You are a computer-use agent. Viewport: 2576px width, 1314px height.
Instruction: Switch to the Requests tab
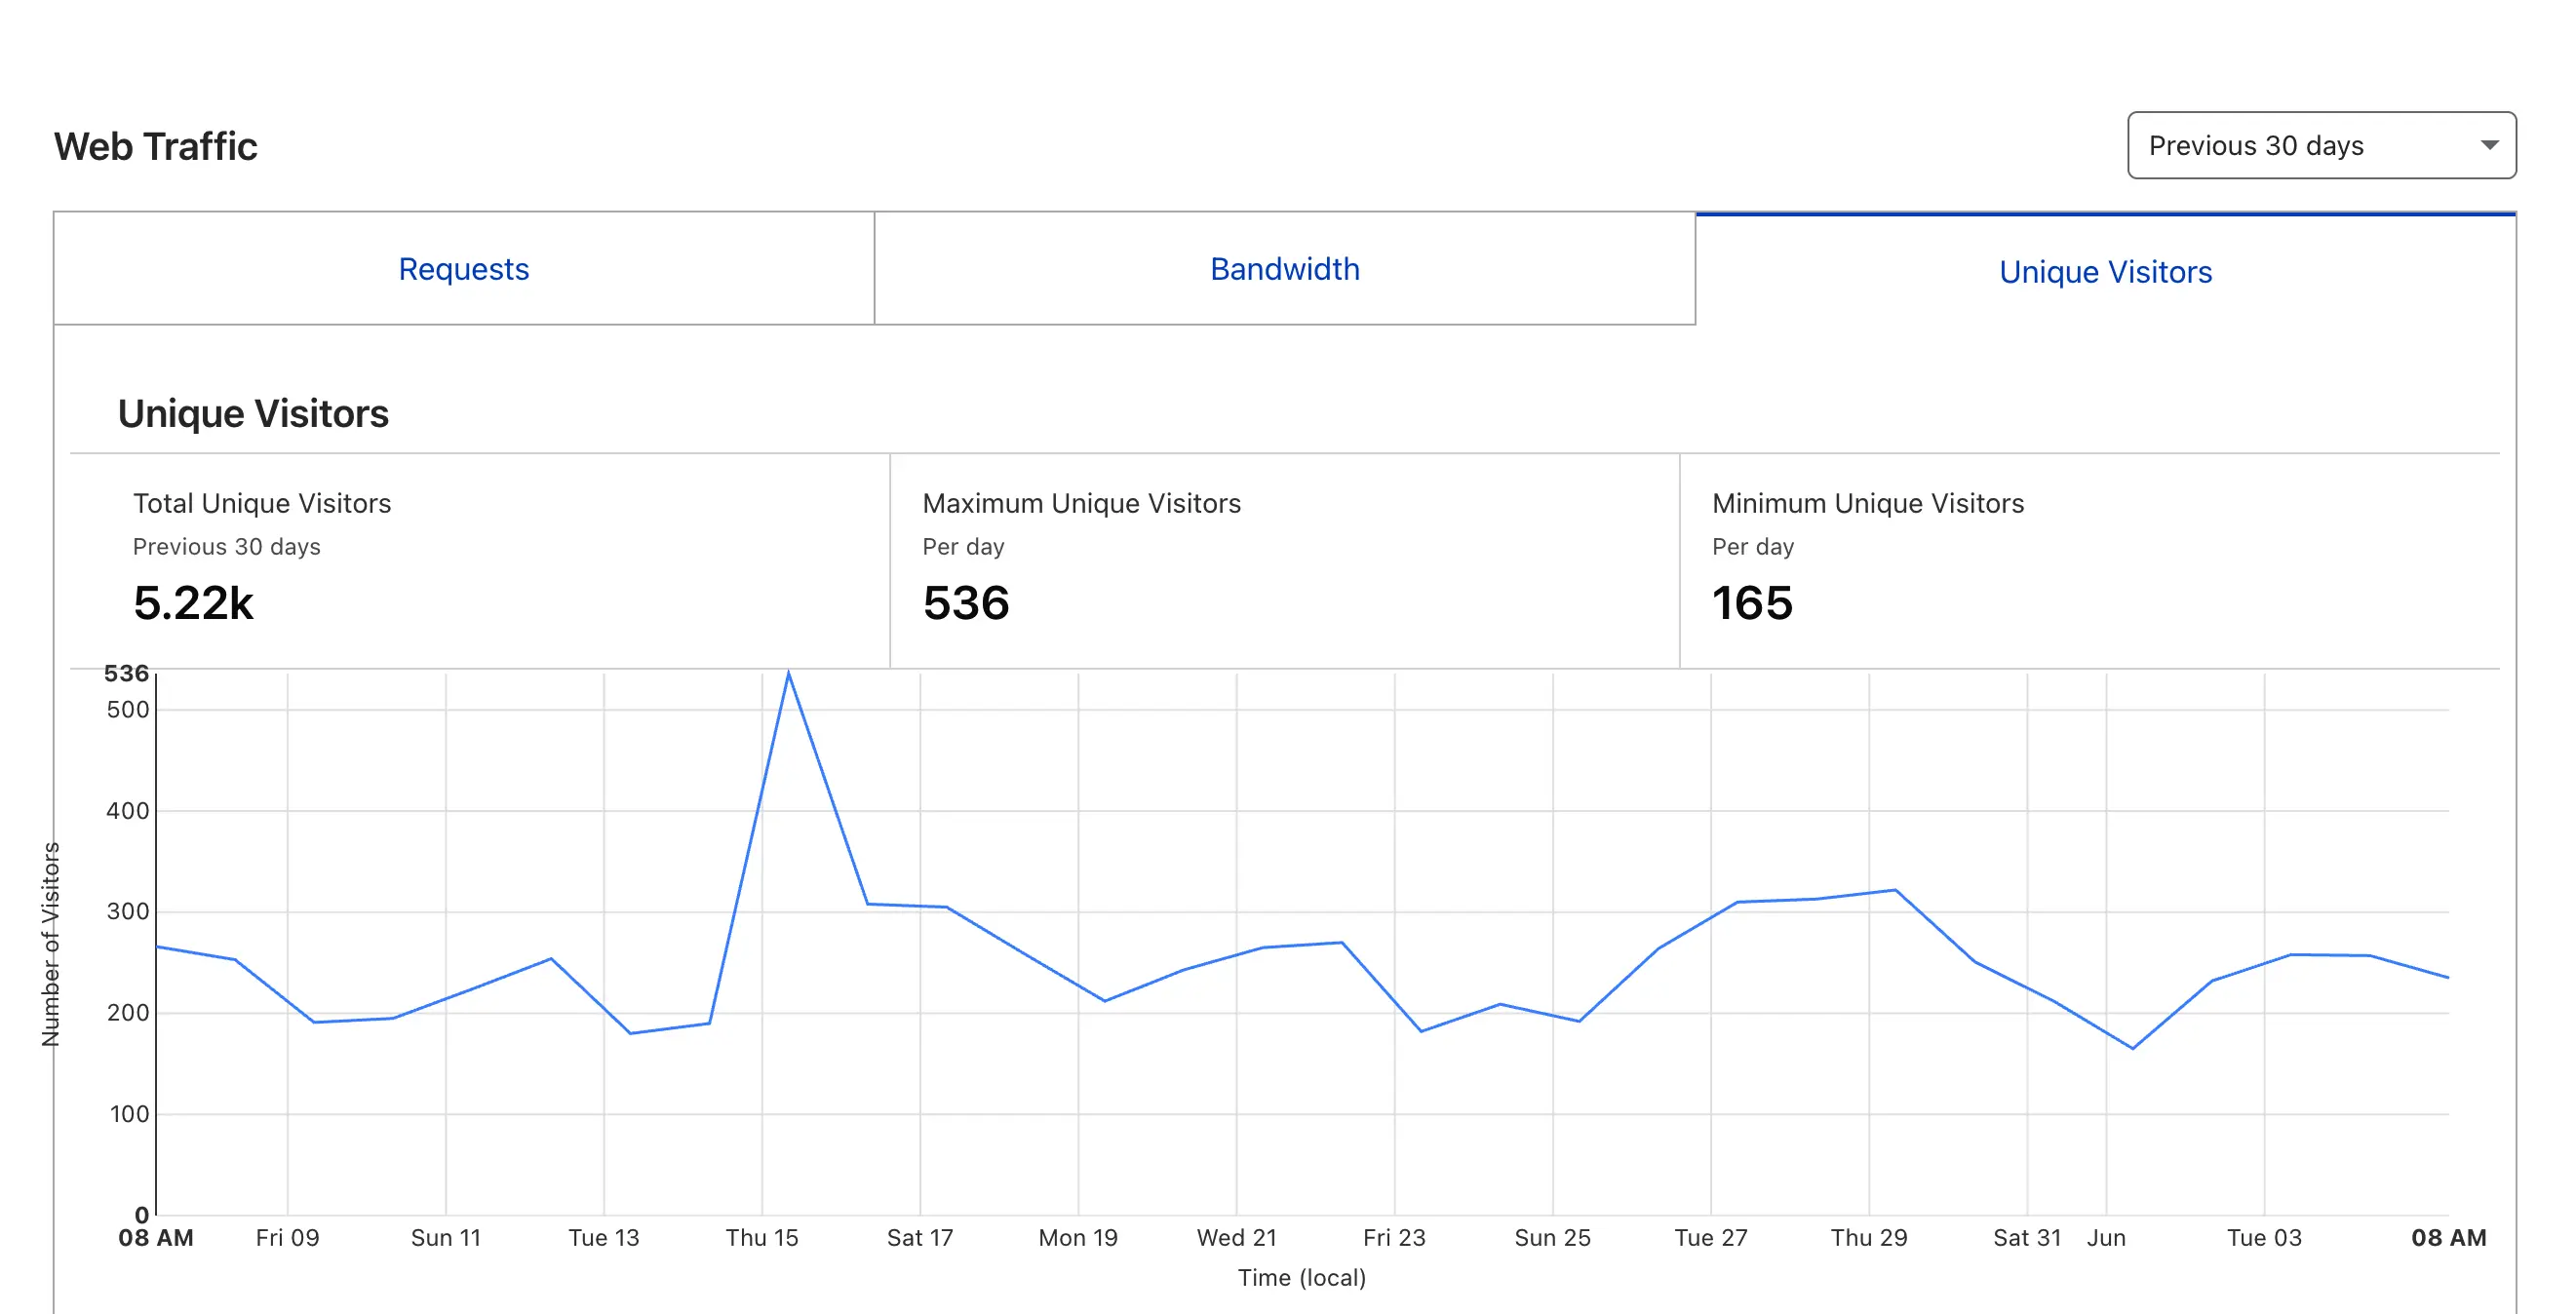(x=464, y=268)
